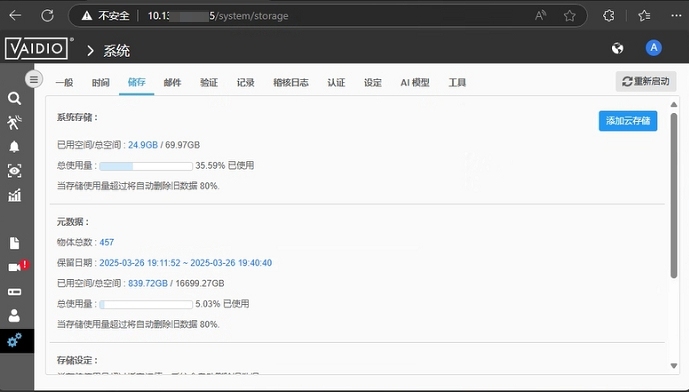
Task: Click the retention date range text
Action: pyautogui.click(x=185, y=263)
